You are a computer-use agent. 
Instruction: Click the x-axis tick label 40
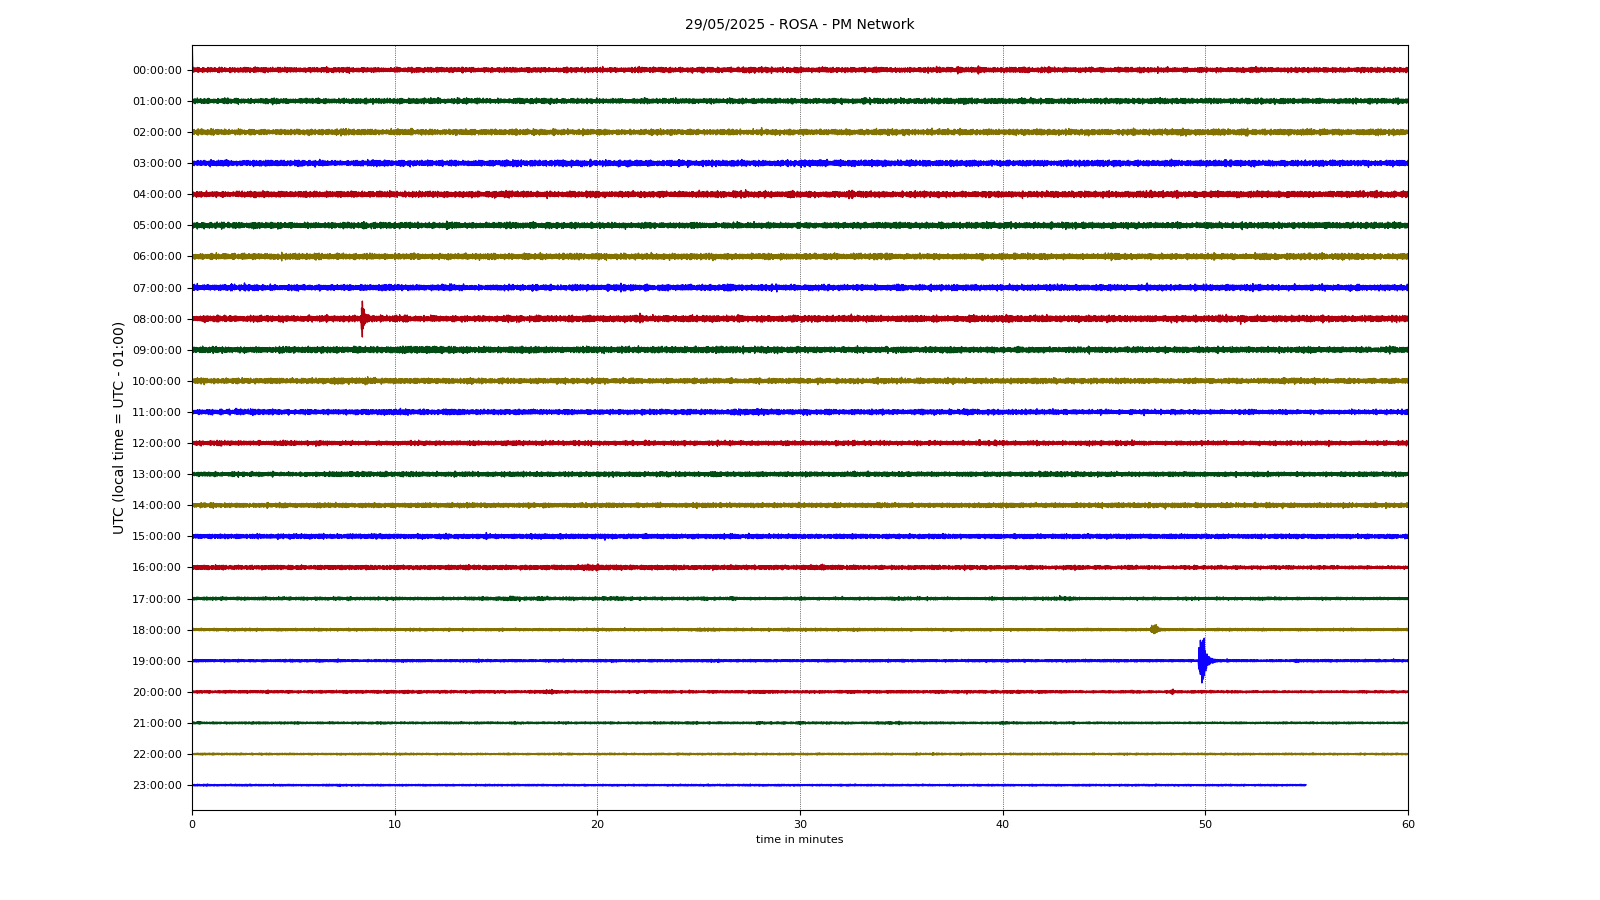coord(1003,824)
